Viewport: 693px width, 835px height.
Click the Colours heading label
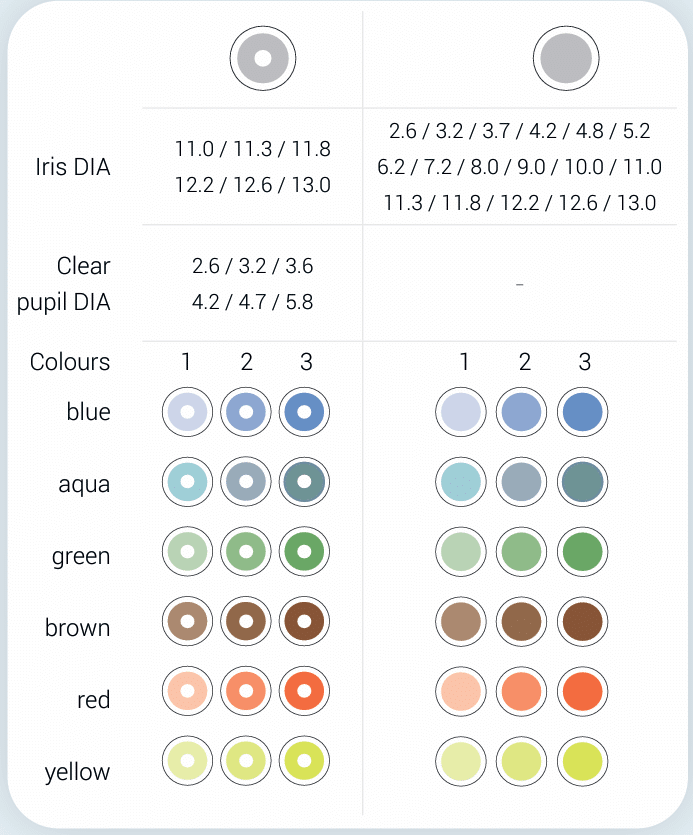coord(70,362)
